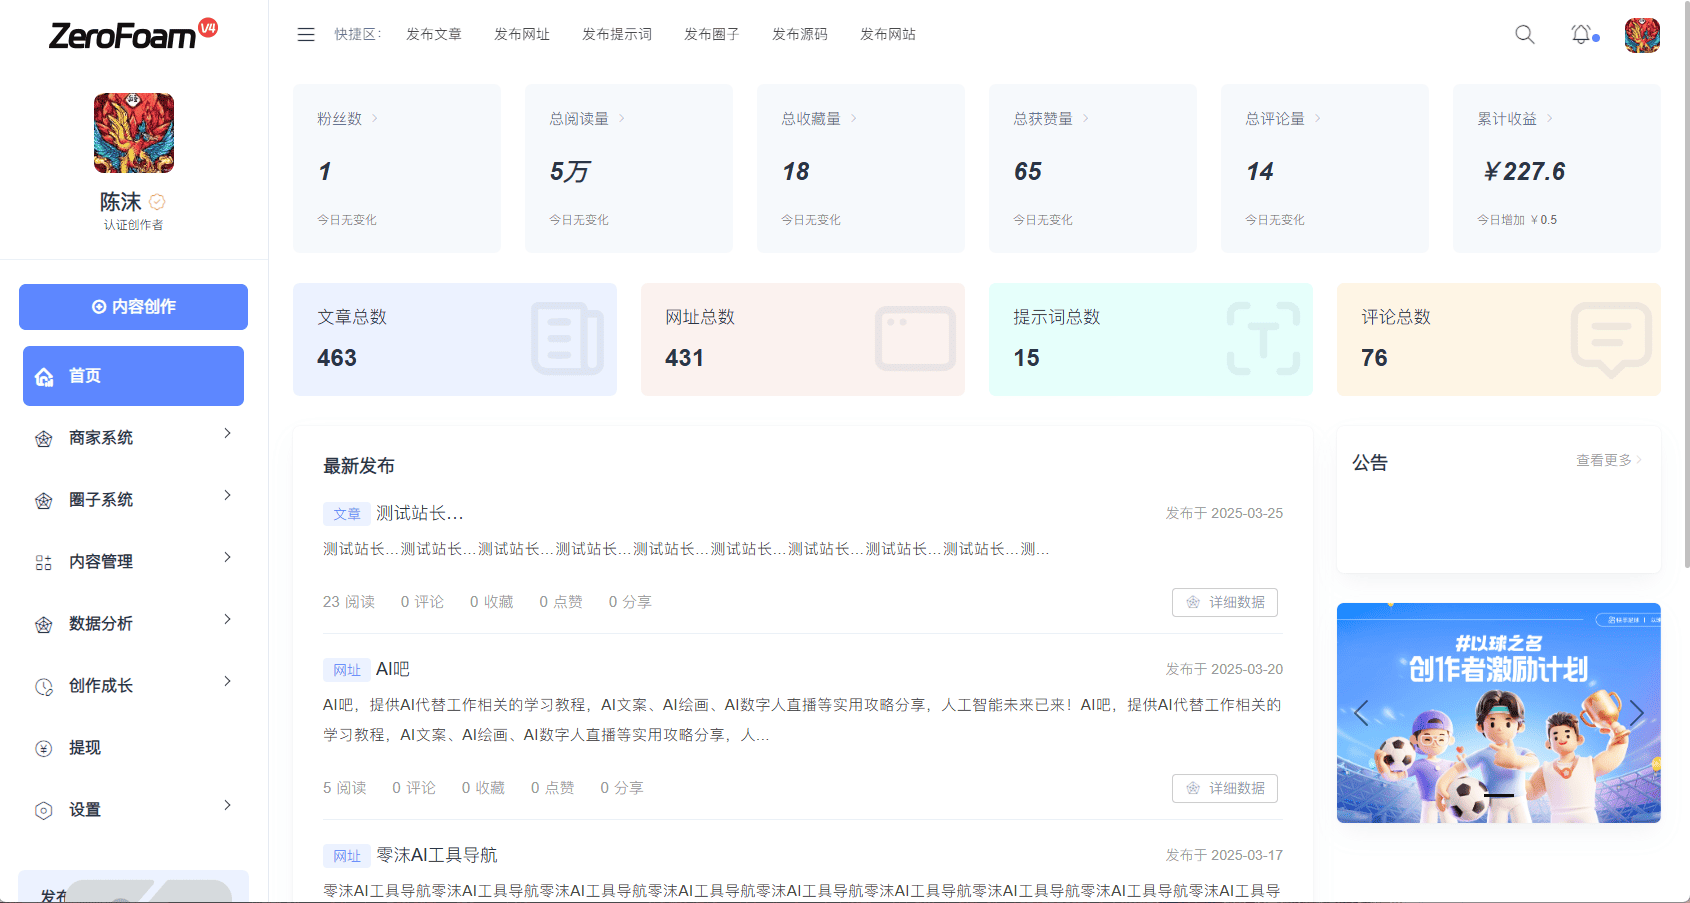Click the carousel left arrow
Screen dimensions: 1690x903
click(x=1360, y=713)
